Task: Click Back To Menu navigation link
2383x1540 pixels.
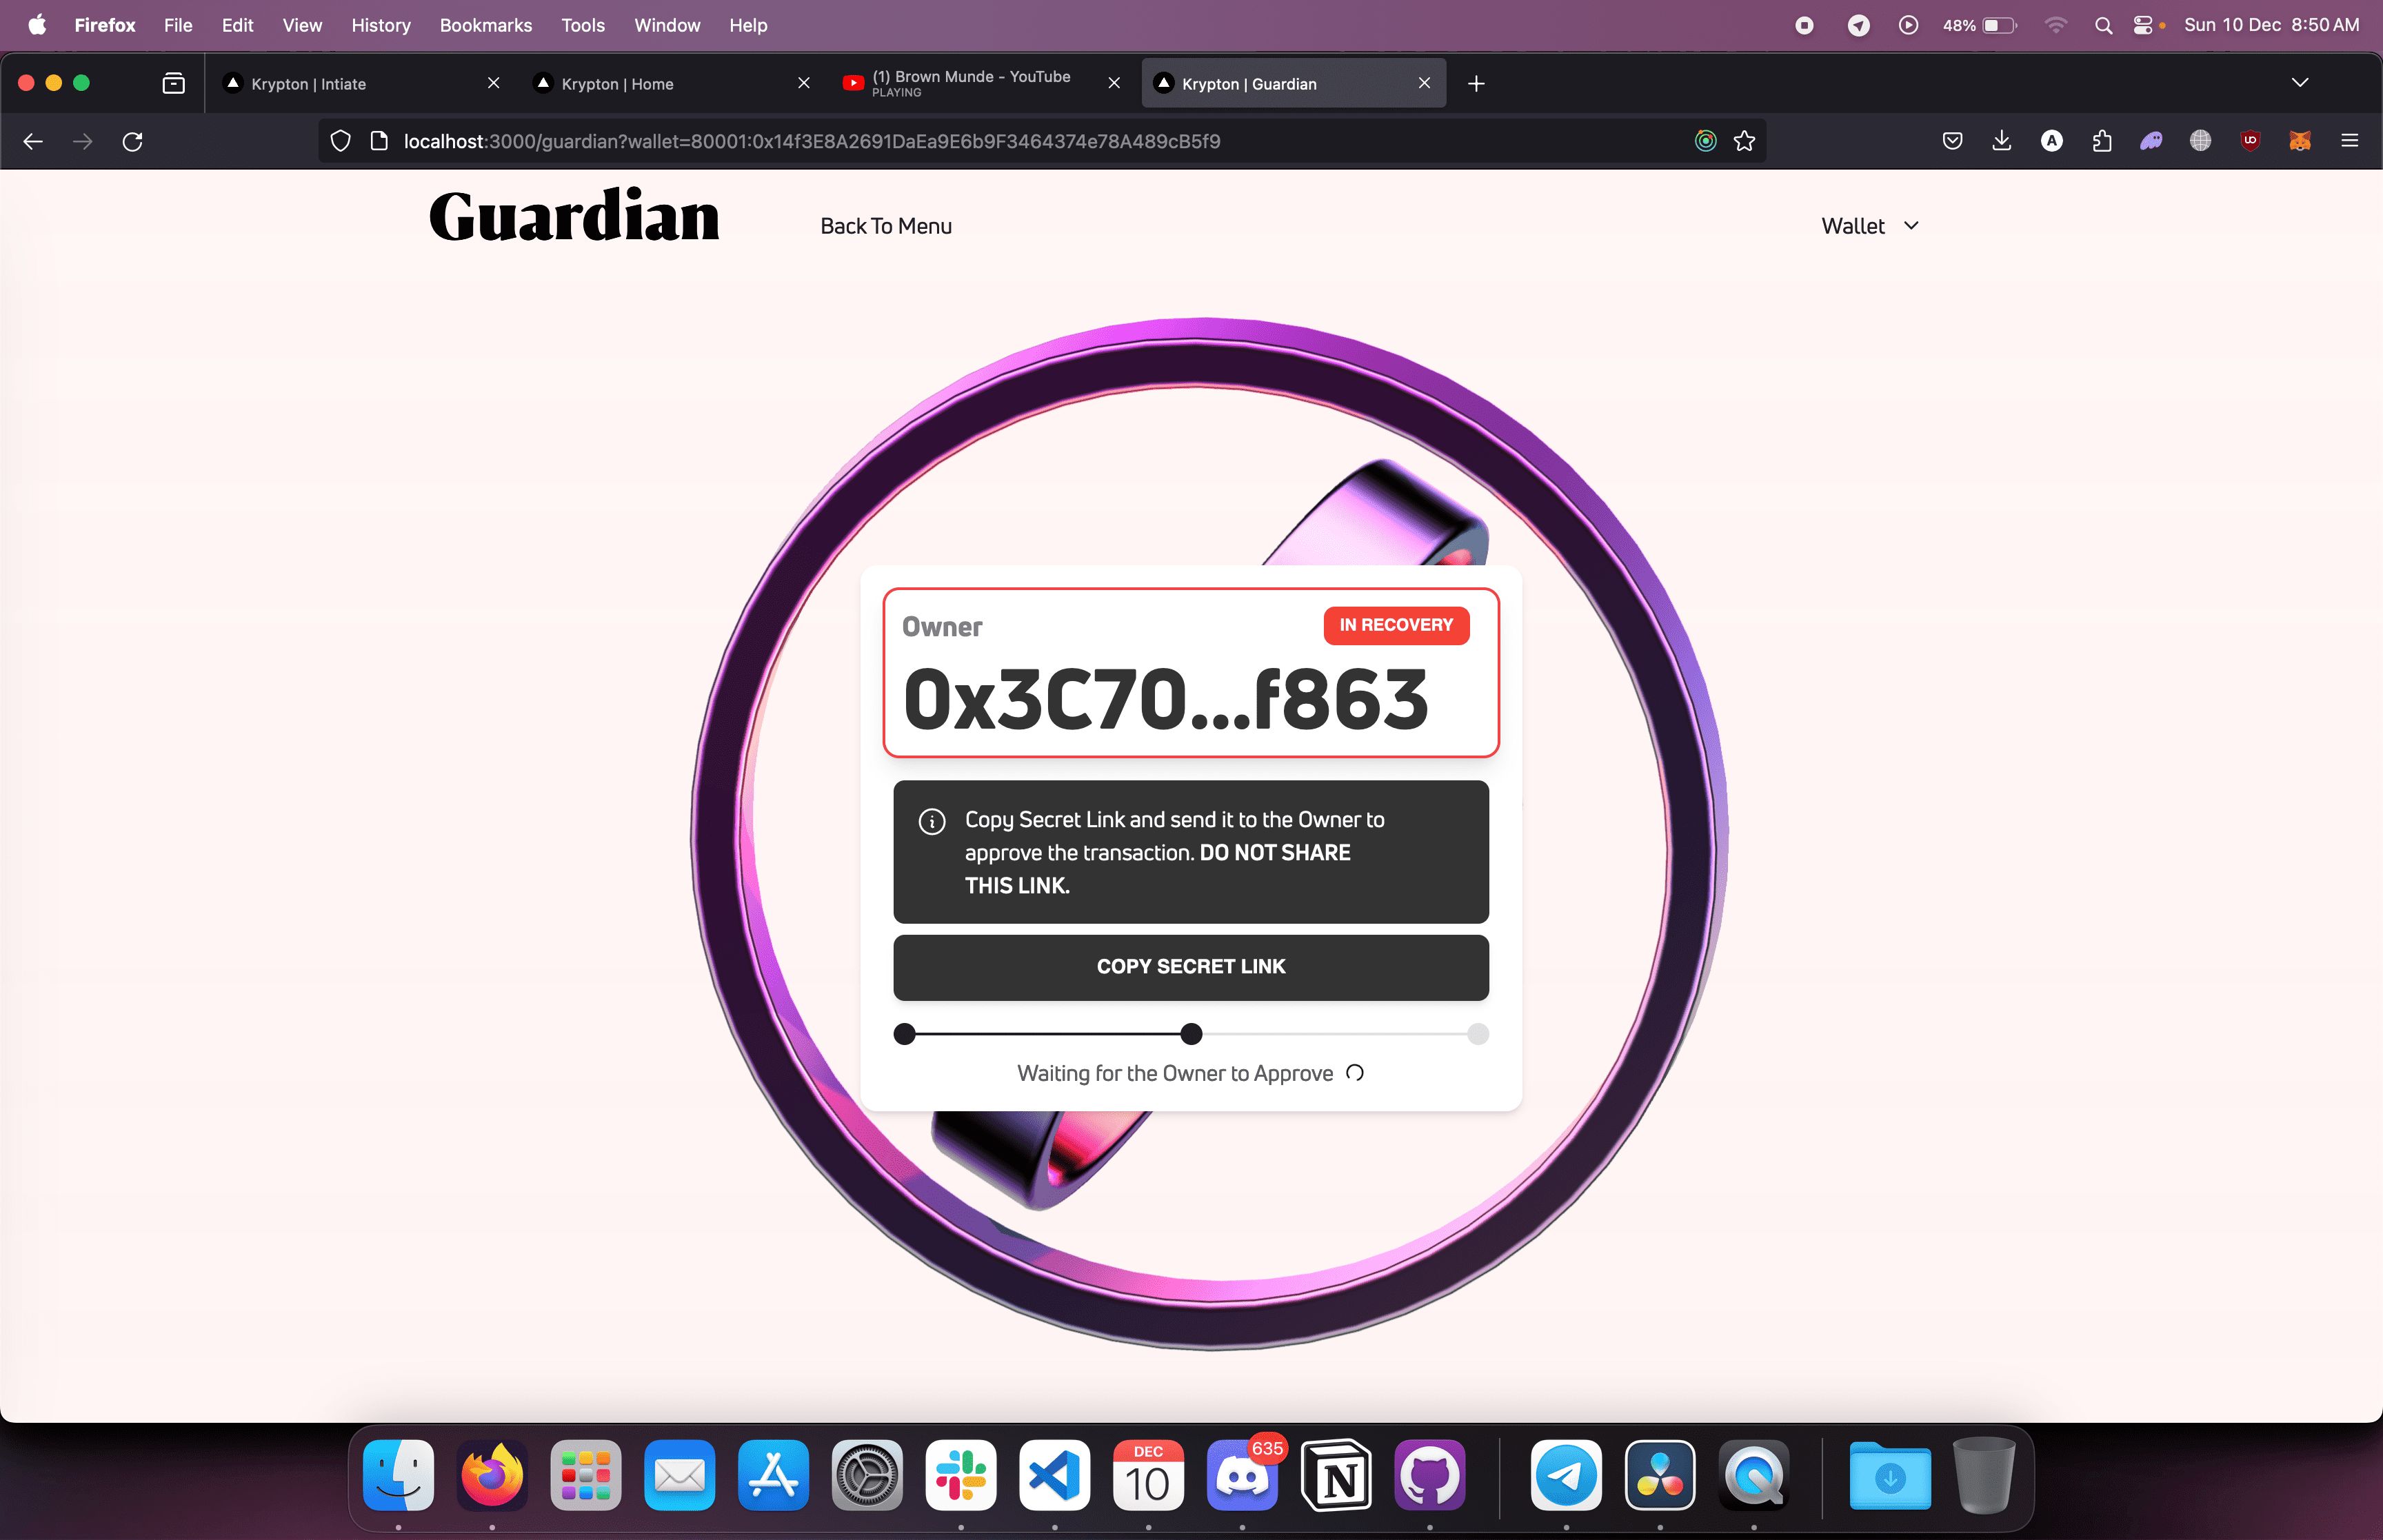Action: [x=887, y=225]
